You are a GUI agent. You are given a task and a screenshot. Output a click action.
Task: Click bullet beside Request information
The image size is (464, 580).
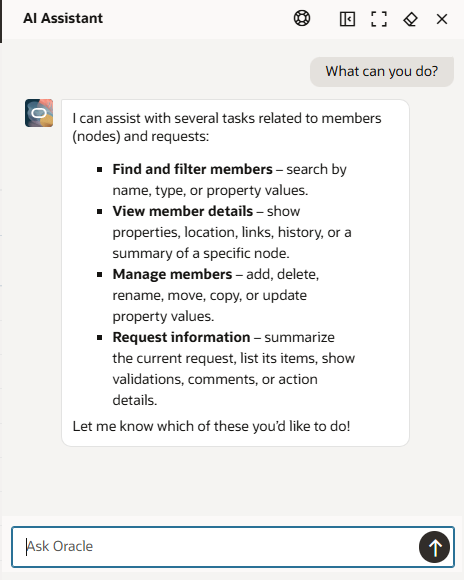[x=100, y=338]
